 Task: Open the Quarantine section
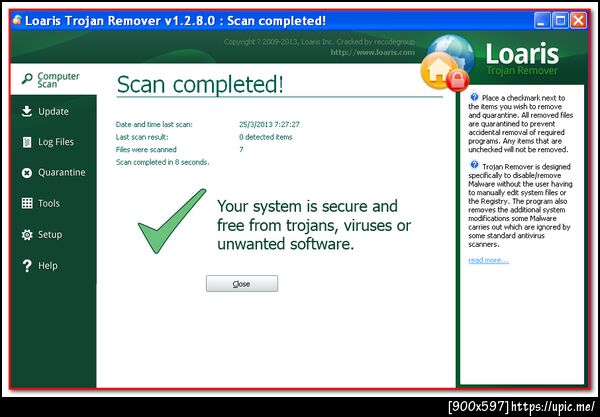click(x=53, y=173)
